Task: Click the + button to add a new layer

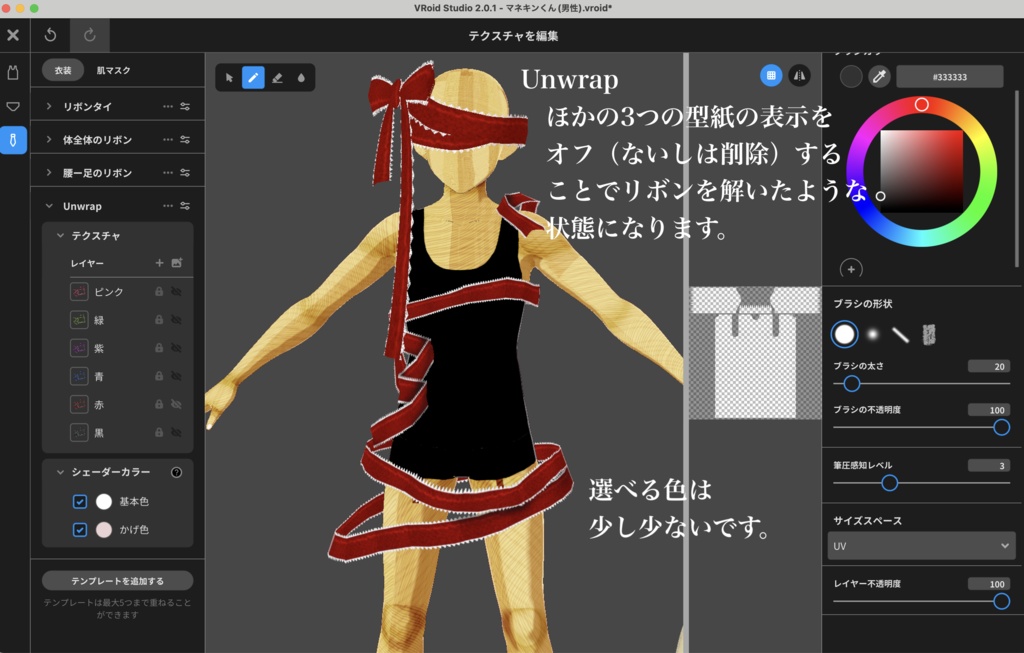Action: coord(158,263)
